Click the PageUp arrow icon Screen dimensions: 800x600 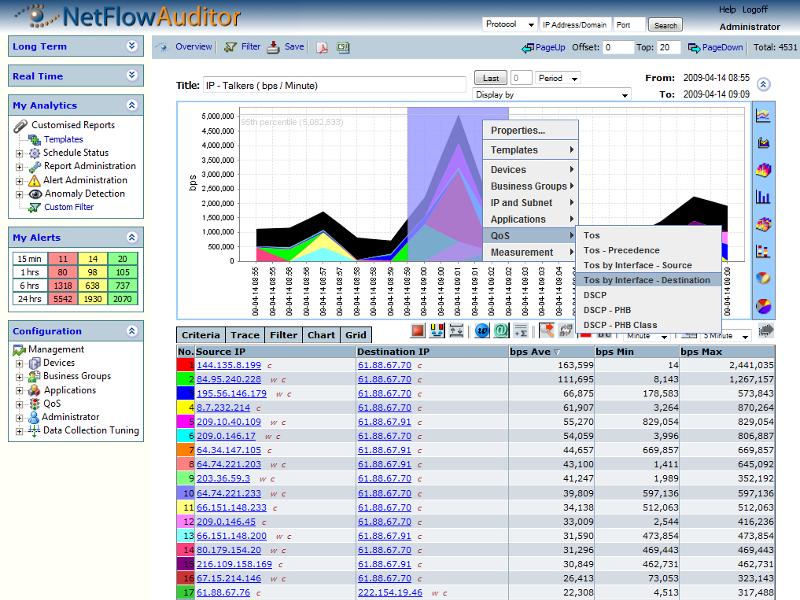point(528,48)
